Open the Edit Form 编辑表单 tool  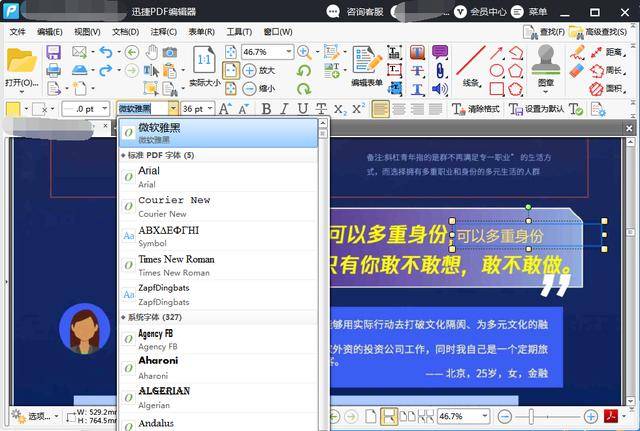pyautogui.click(x=367, y=66)
